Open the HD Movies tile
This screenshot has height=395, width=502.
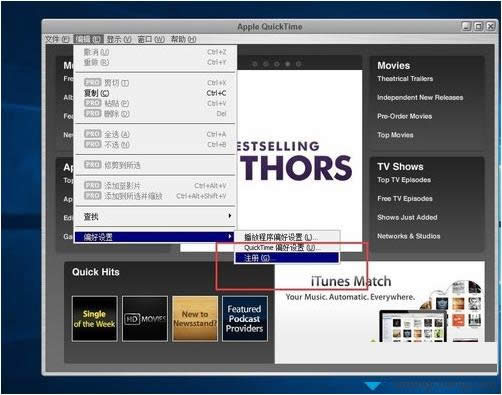145,319
